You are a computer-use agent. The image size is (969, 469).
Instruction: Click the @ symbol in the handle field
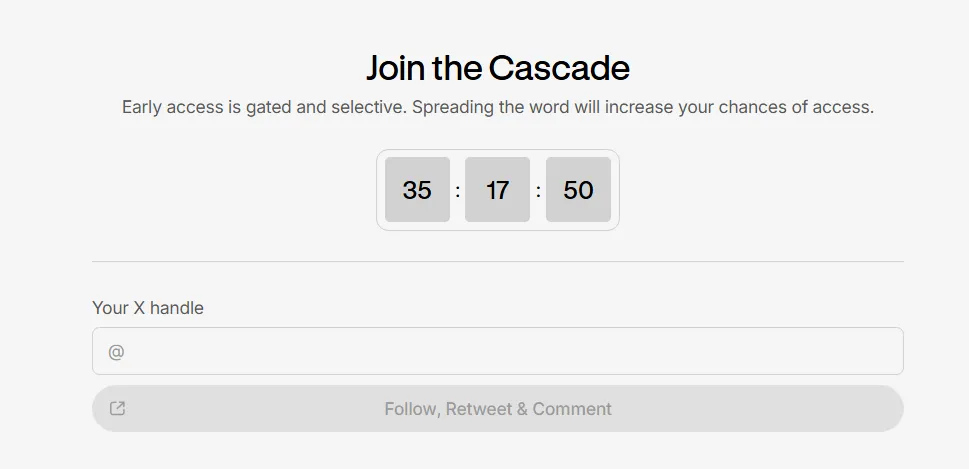[x=116, y=352]
